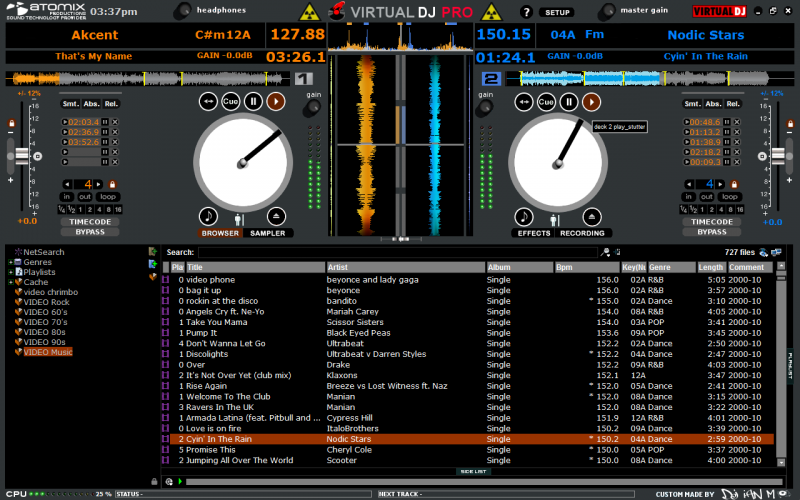Viewport: 800px width, 500px height.
Task: Open the RECORDING tab
Action: pyautogui.click(x=582, y=233)
